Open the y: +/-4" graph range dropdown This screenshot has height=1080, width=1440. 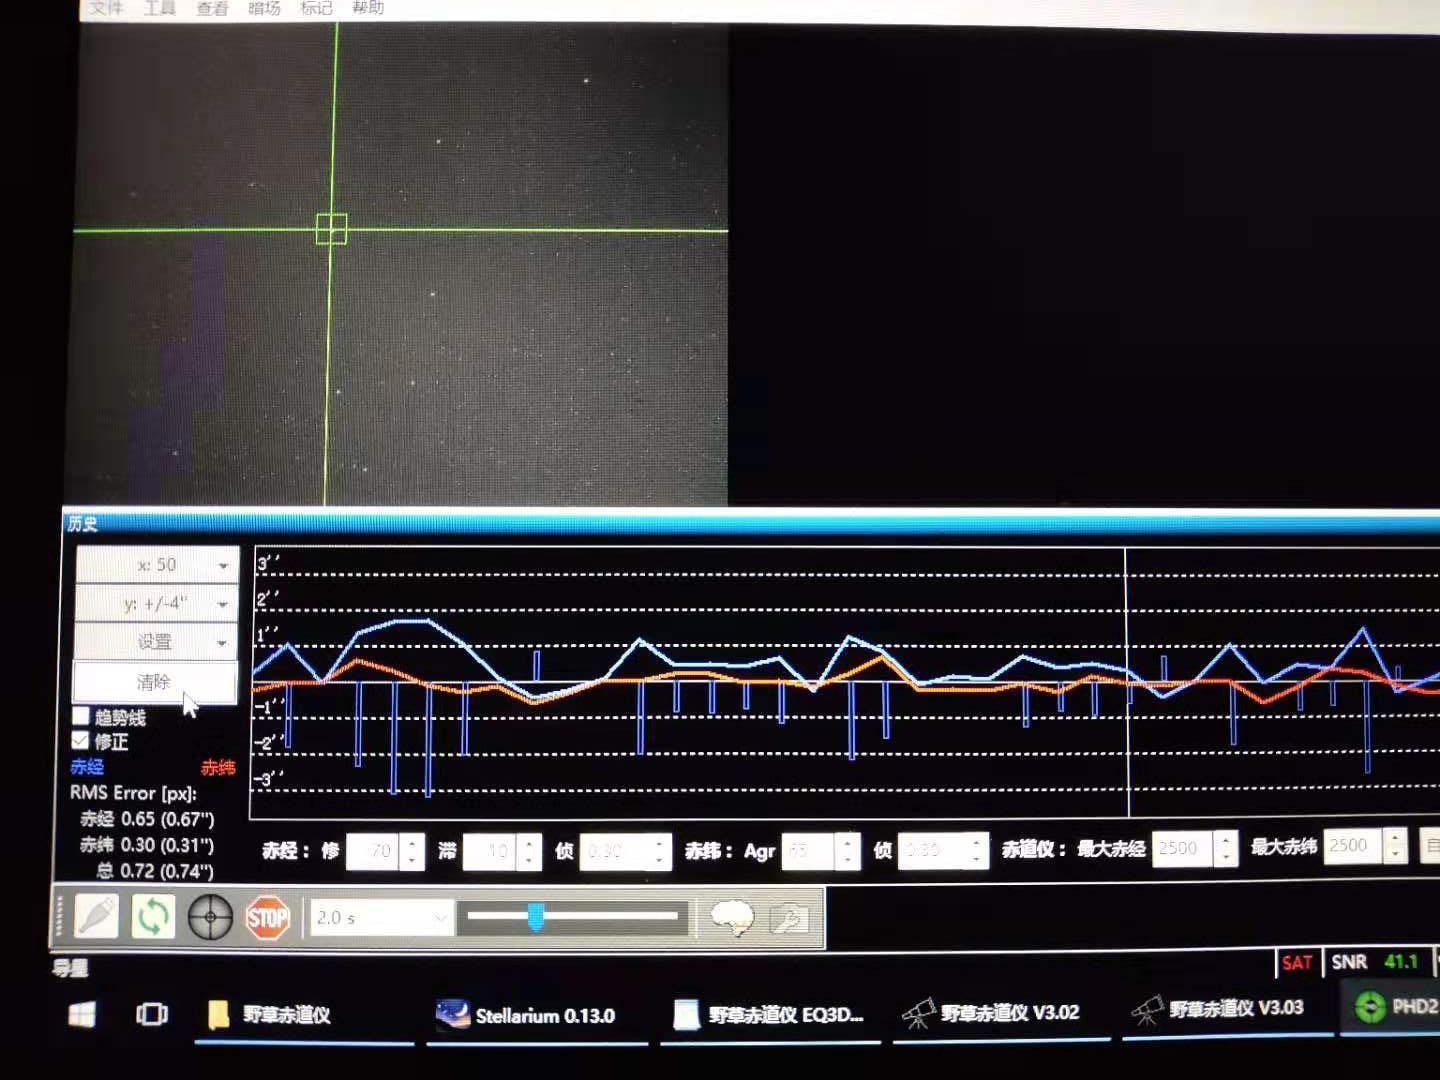pyautogui.click(x=157, y=603)
